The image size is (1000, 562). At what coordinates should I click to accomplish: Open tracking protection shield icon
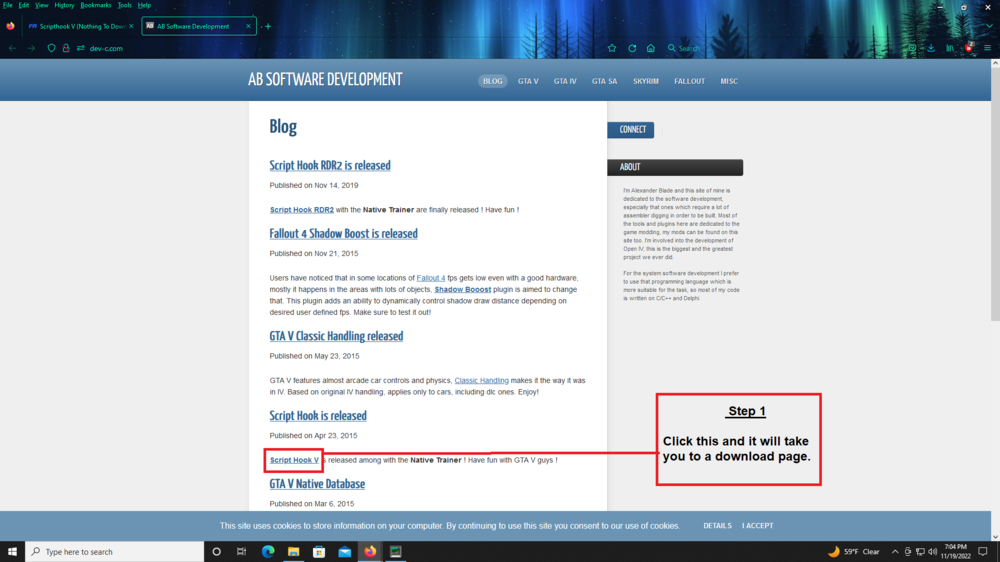coord(51,48)
